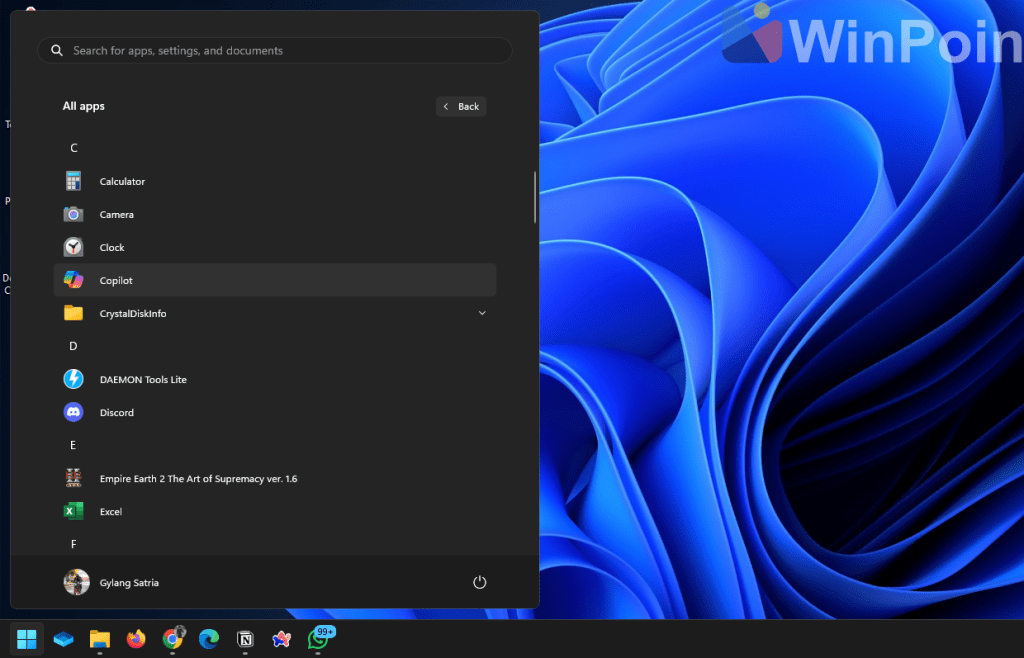The image size is (1024, 658).
Task: Open Firefox from the taskbar
Action: [x=136, y=638]
